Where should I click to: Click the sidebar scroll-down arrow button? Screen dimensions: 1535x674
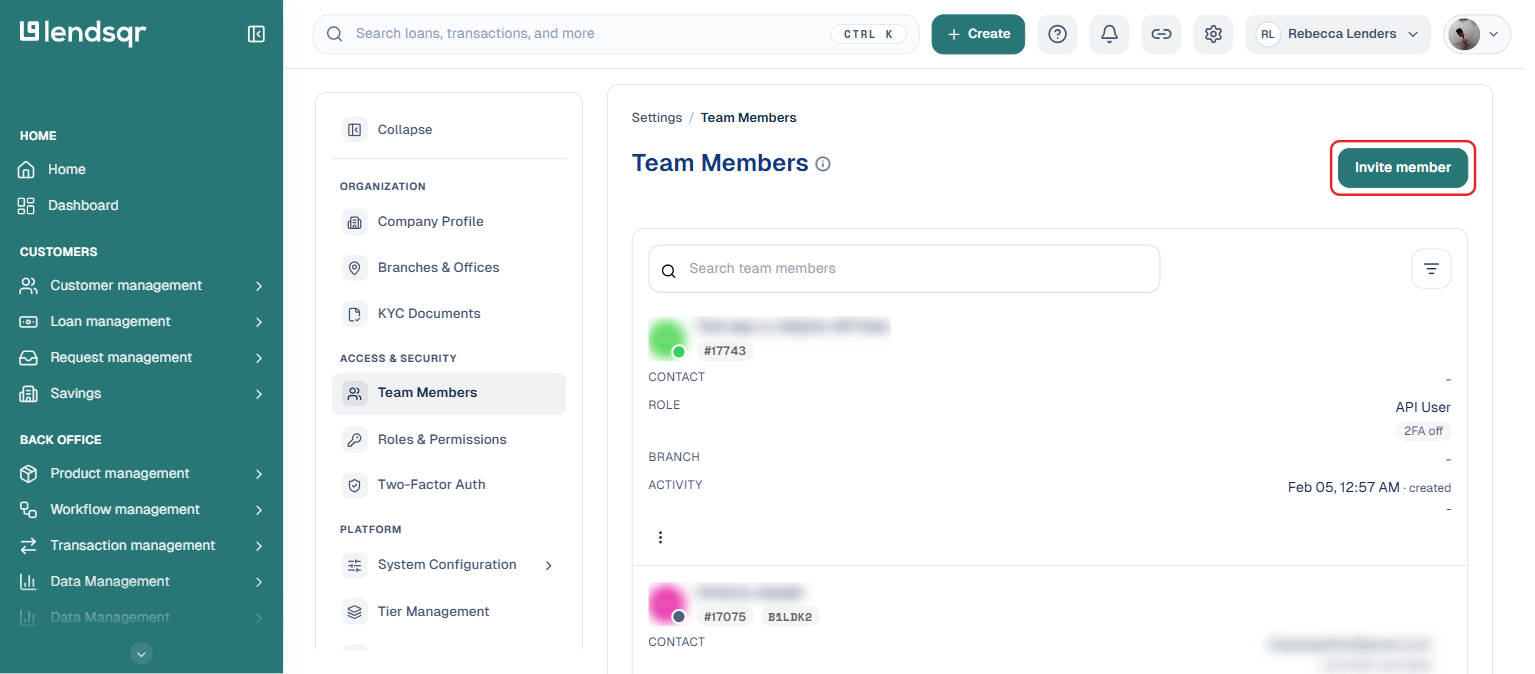pyautogui.click(x=142, y=654)
